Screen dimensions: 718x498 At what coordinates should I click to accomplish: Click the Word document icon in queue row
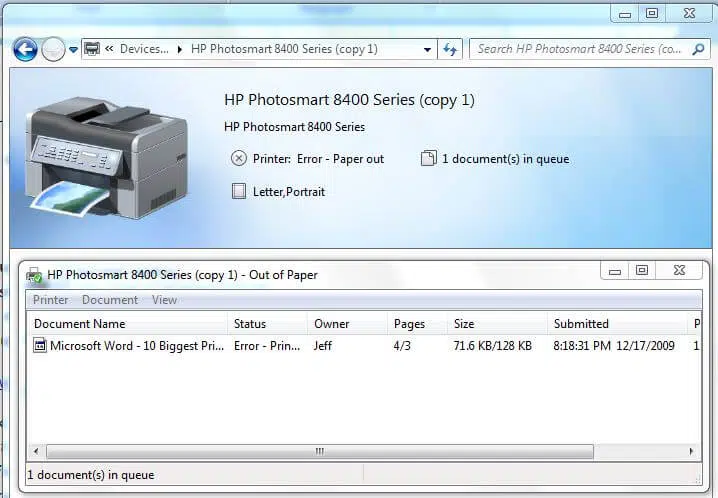click(40, 346)
